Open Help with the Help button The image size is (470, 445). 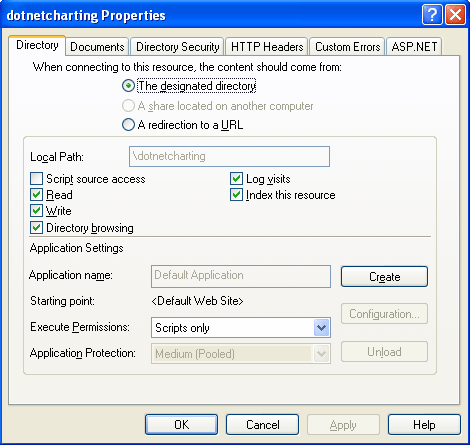pyautogui.click(x=424, y=425)
